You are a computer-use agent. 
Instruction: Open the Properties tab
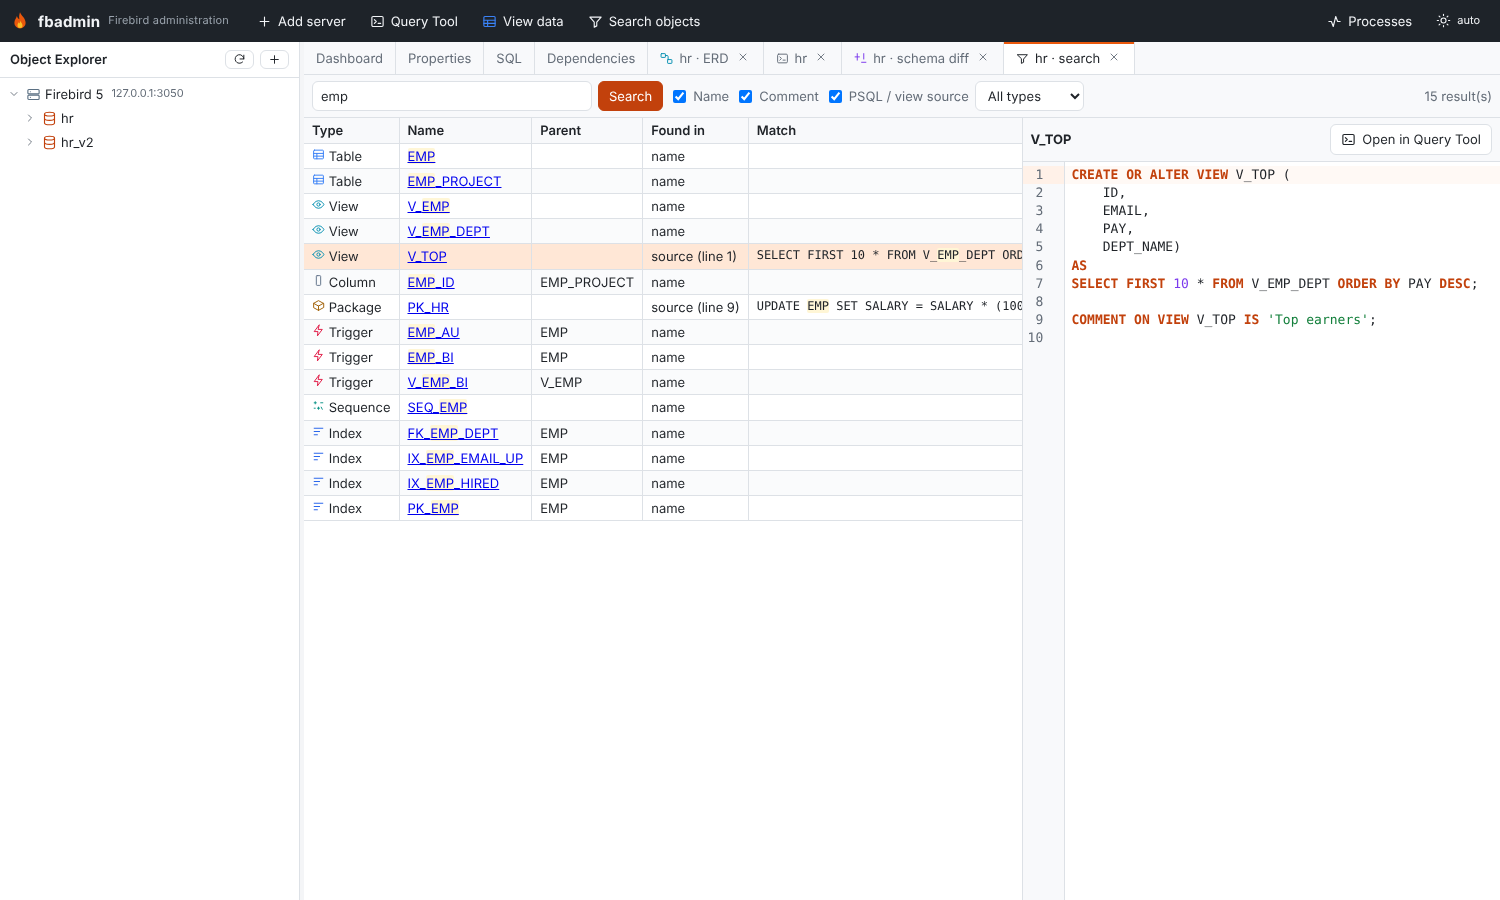click(440, 59)
